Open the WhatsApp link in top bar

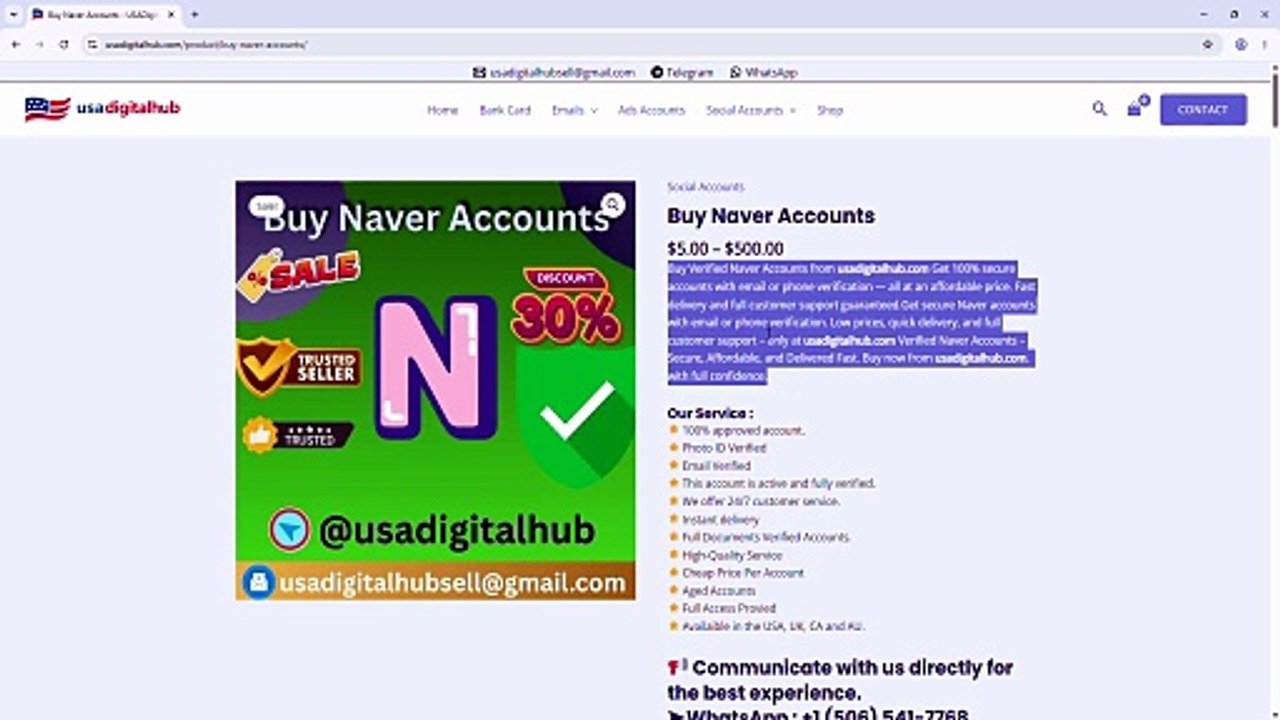coord(764,72)
